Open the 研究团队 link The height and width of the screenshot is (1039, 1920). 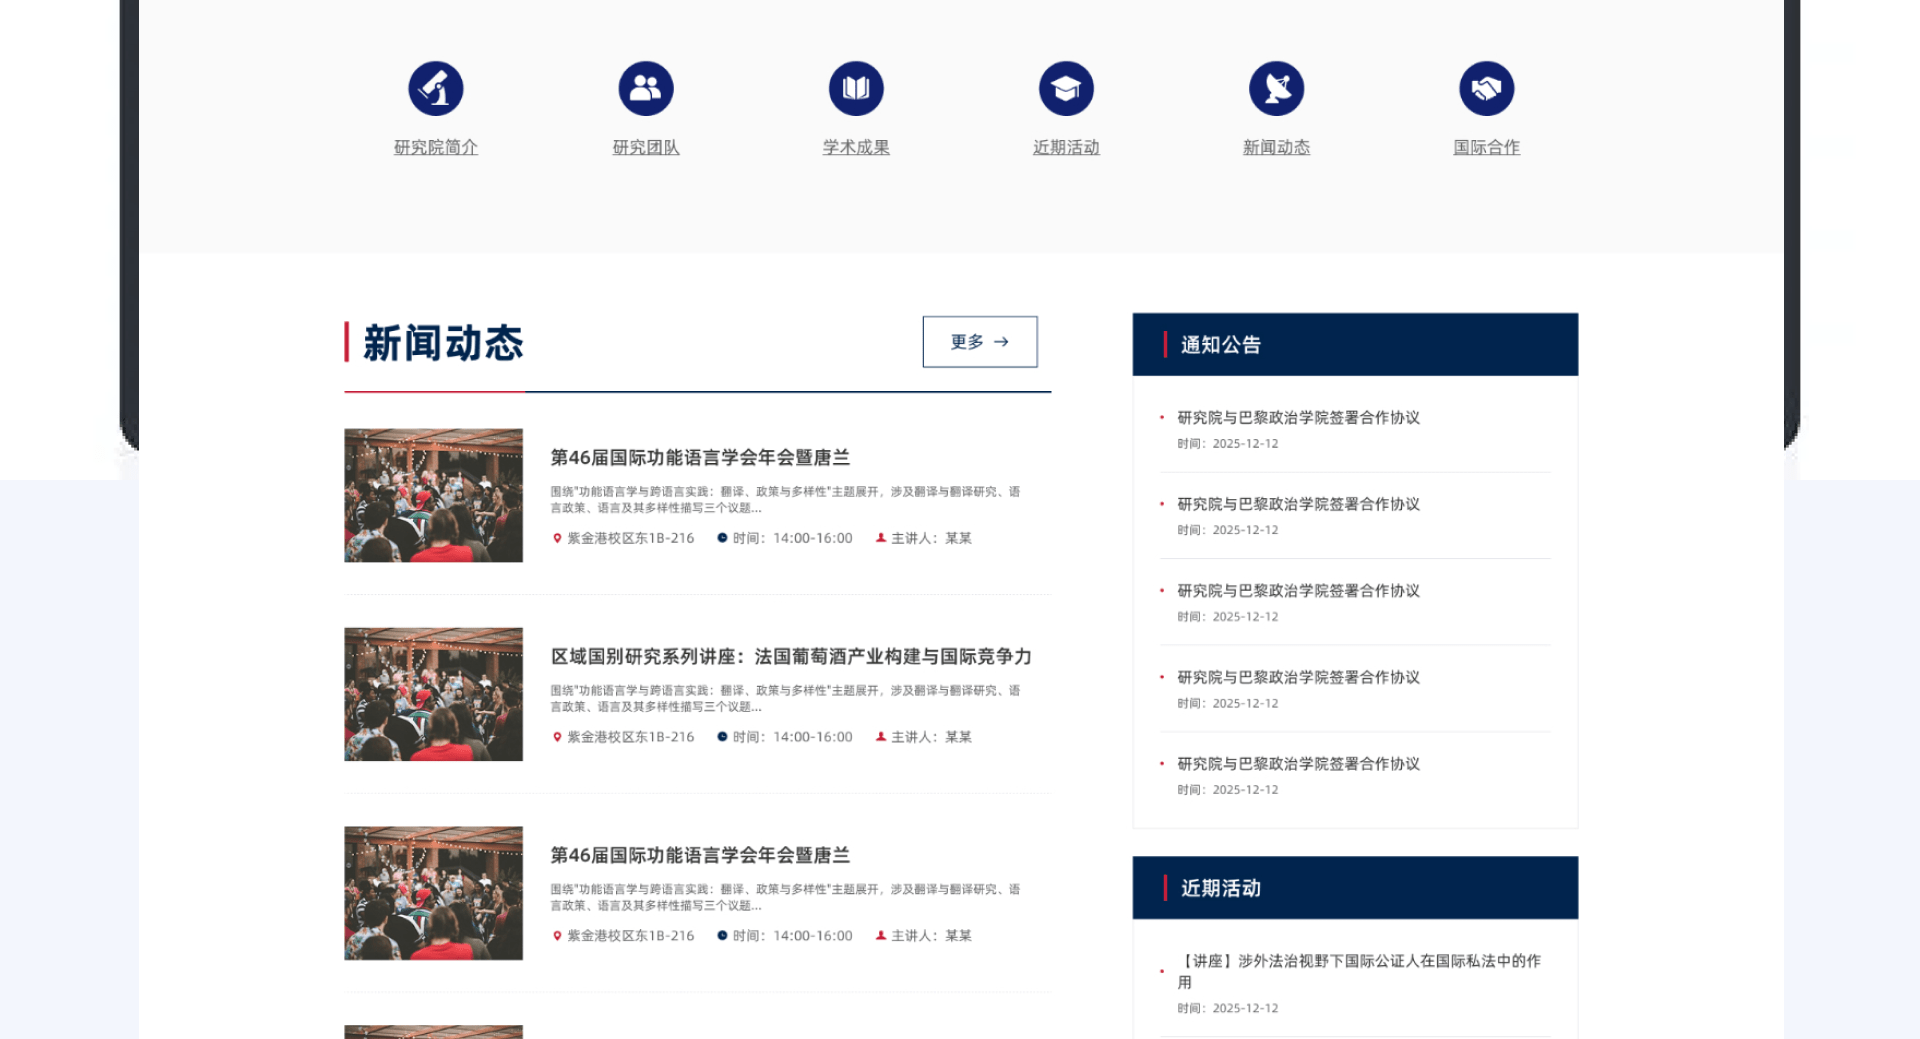(x=646, y=147)
